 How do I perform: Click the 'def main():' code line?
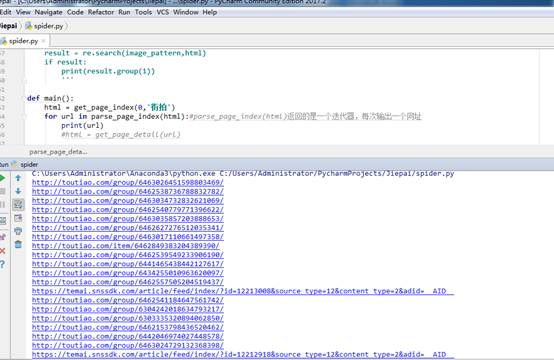point(50,98)
